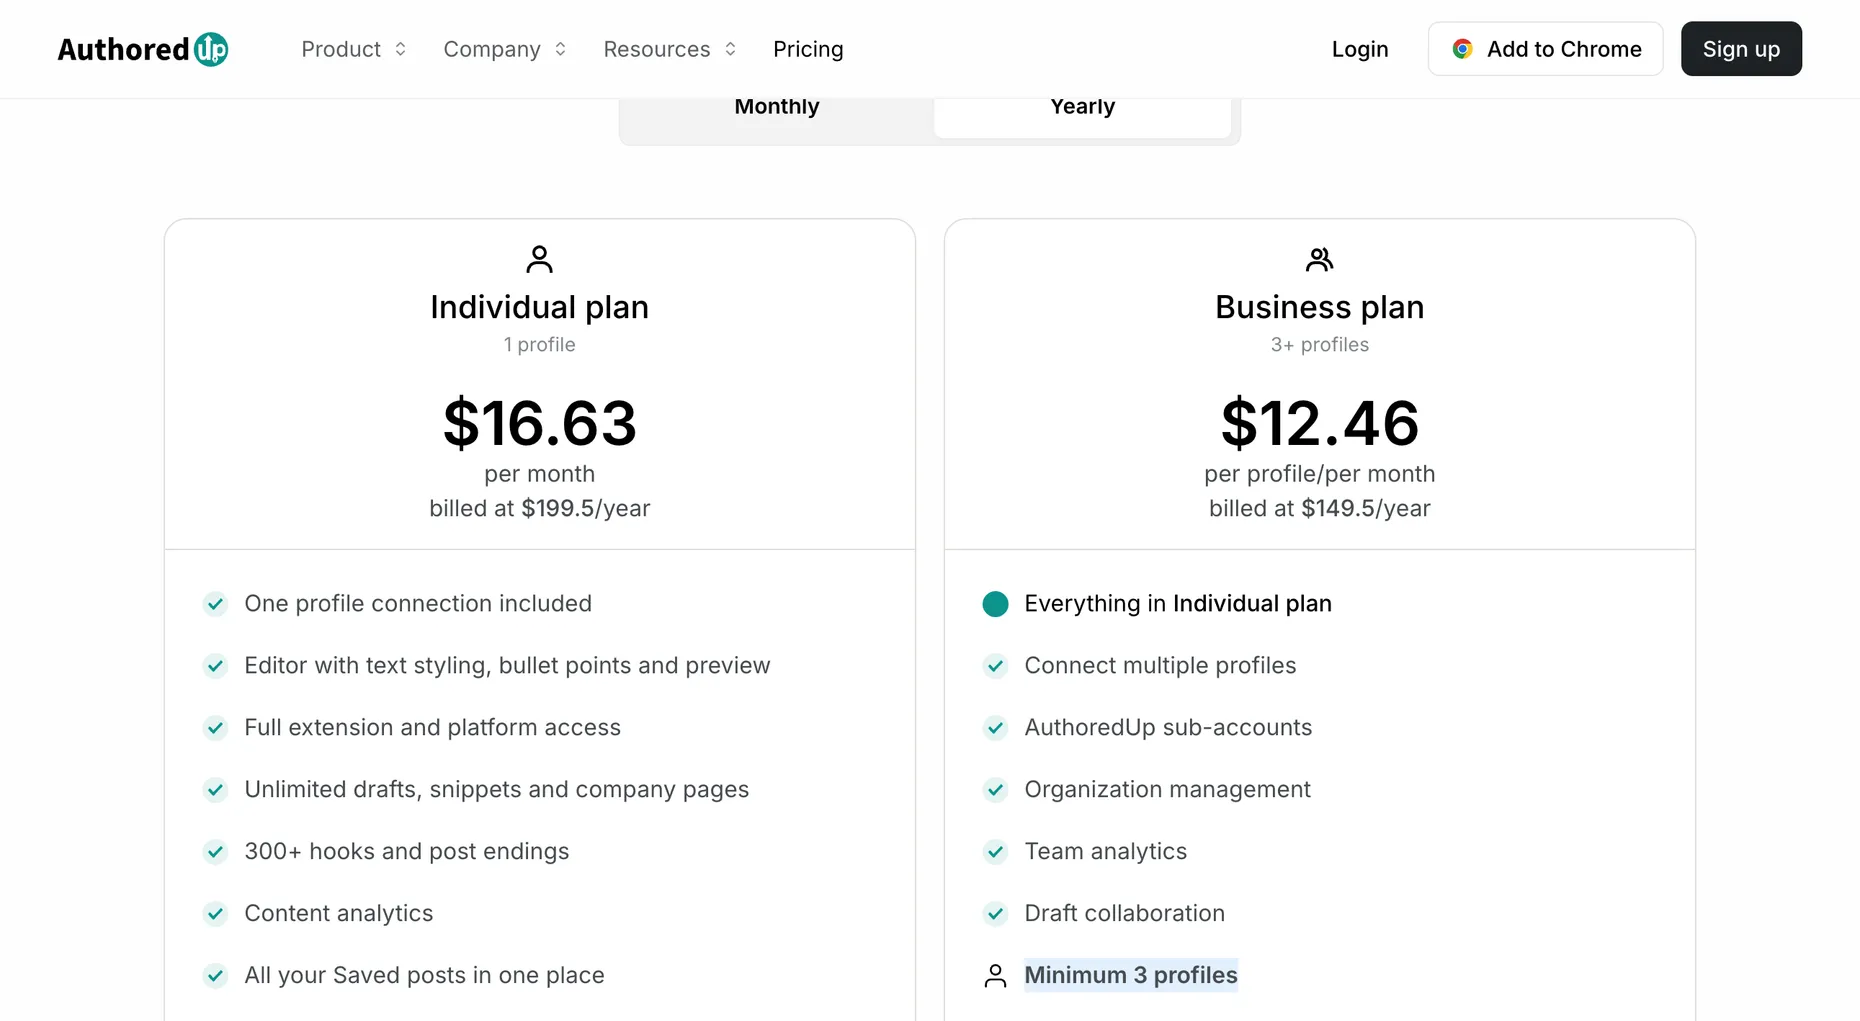
Task: Open the Pricing page
Action: click(808, 49)
